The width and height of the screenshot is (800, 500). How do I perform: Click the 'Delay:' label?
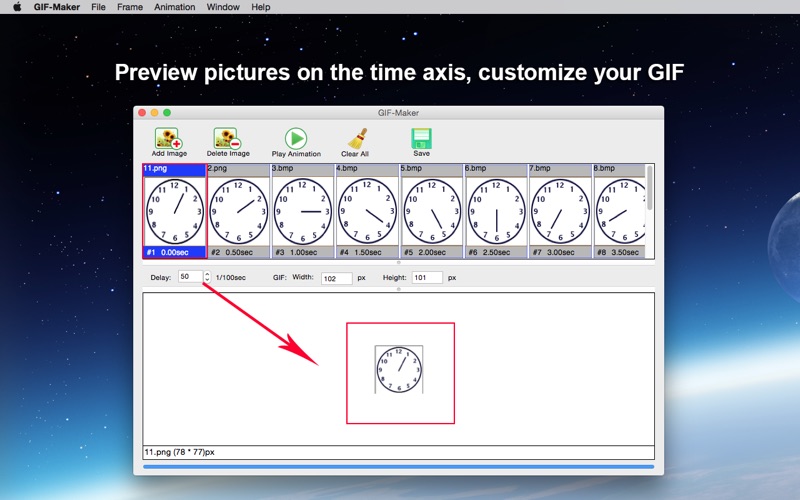tap(161, 278)
